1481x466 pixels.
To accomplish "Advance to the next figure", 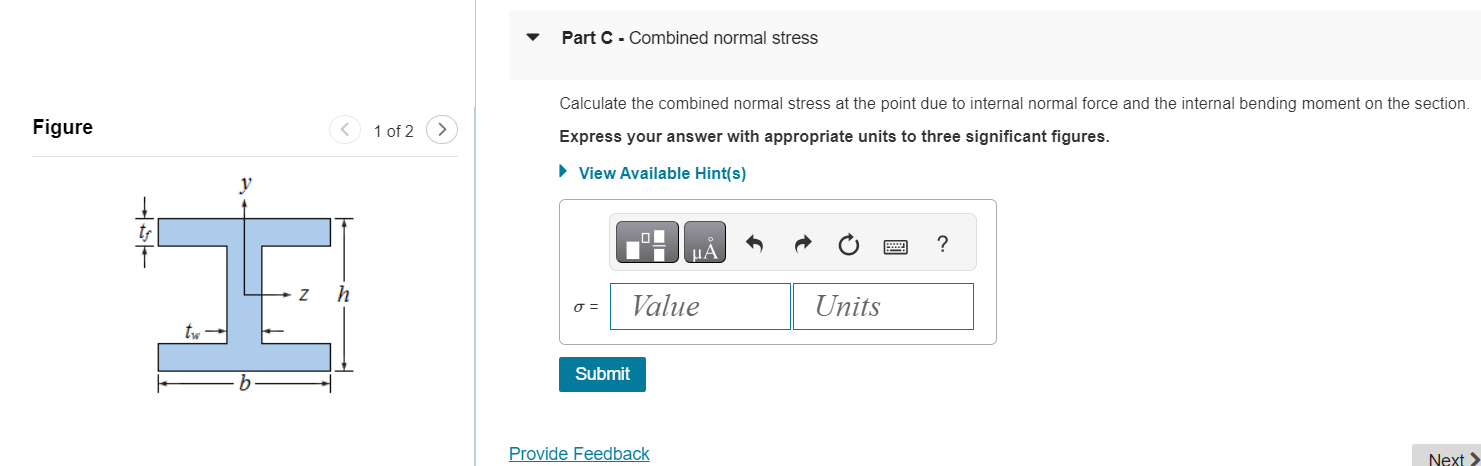I will 442,130.
